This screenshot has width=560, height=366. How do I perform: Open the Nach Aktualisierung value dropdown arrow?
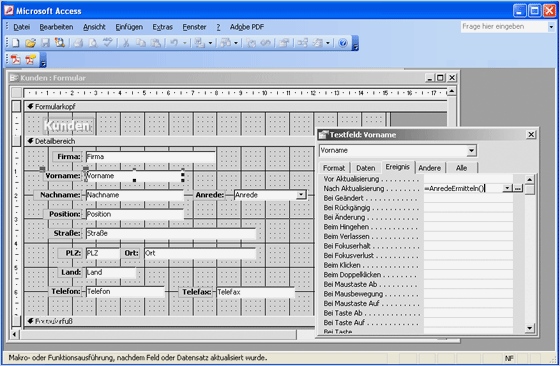click(507, 188)
